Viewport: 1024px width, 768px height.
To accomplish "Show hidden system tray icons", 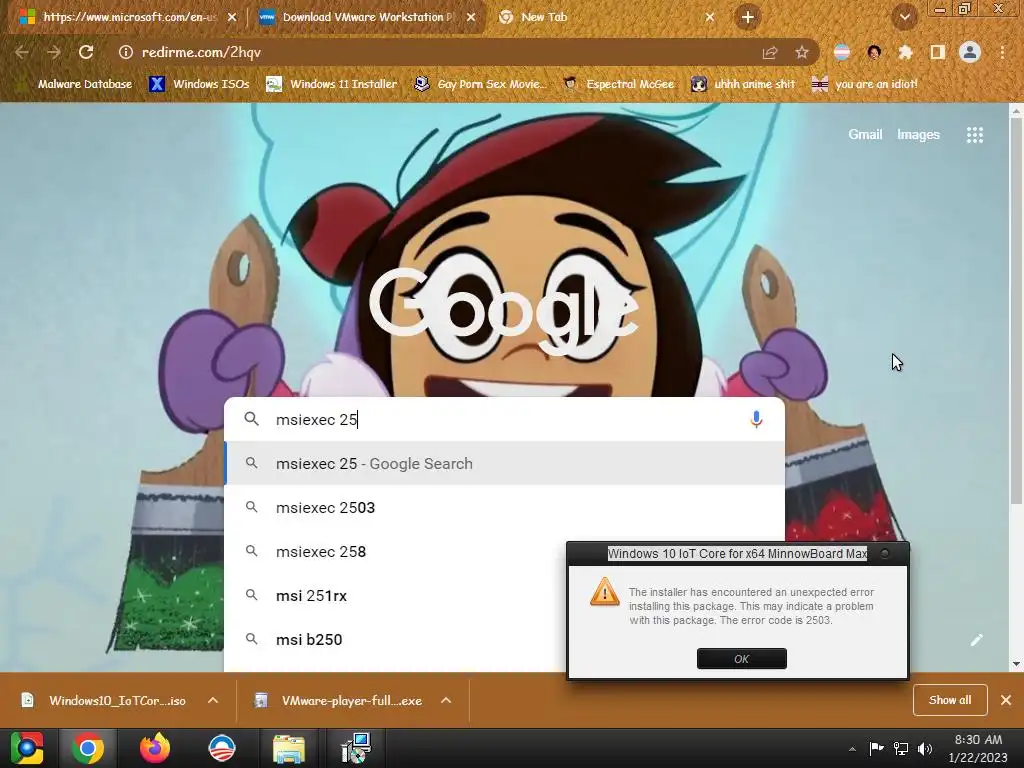I will tap(852, 749).
